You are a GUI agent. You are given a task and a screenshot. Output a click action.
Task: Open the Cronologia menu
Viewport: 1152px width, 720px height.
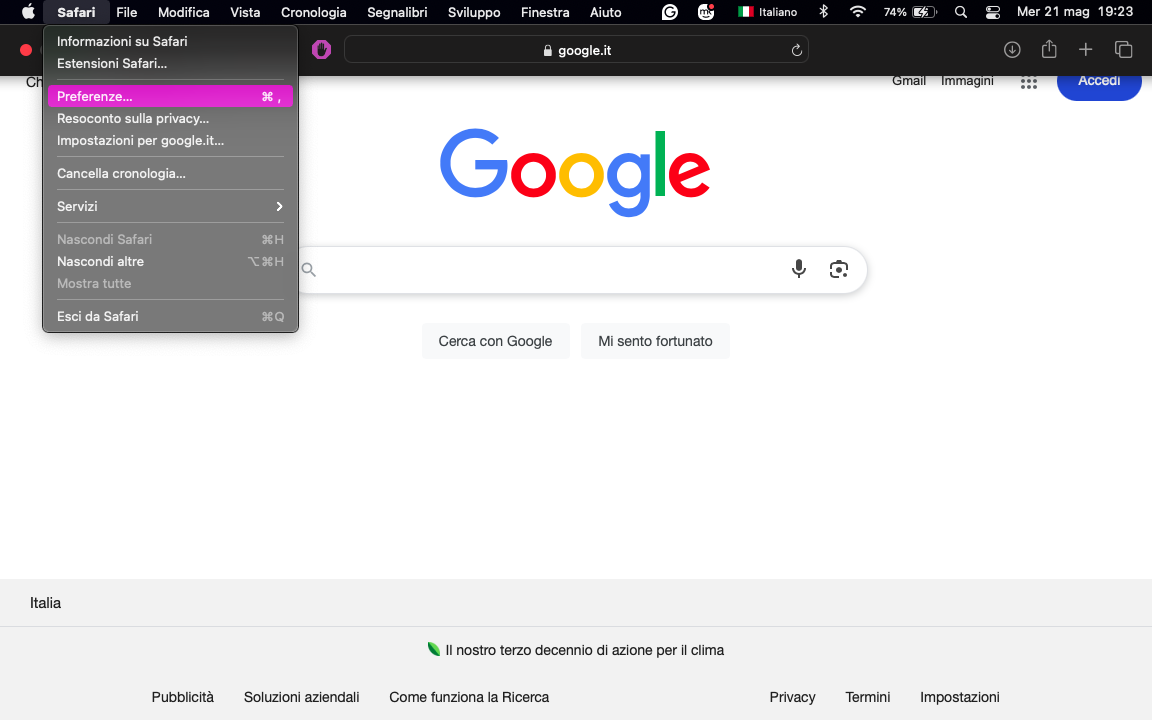(x=313, y=12)
